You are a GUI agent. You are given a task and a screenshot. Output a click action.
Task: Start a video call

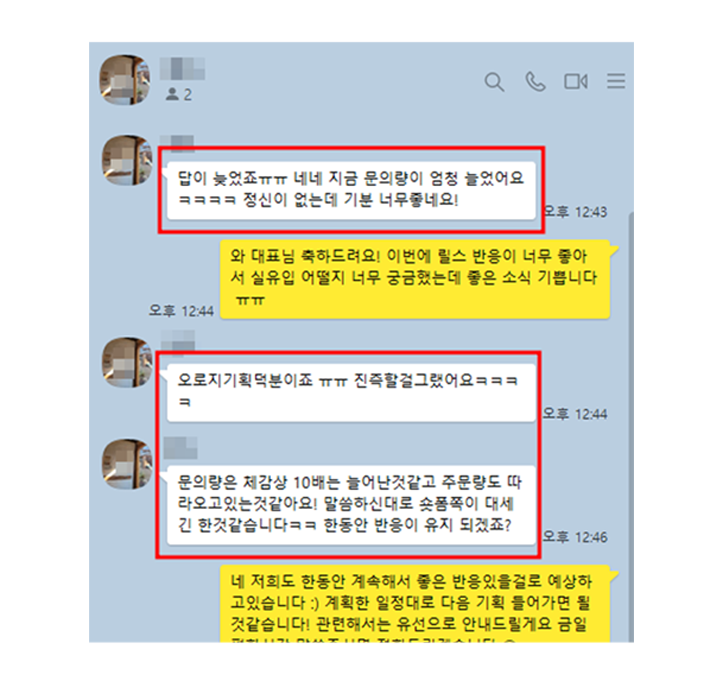click(576, 82)
